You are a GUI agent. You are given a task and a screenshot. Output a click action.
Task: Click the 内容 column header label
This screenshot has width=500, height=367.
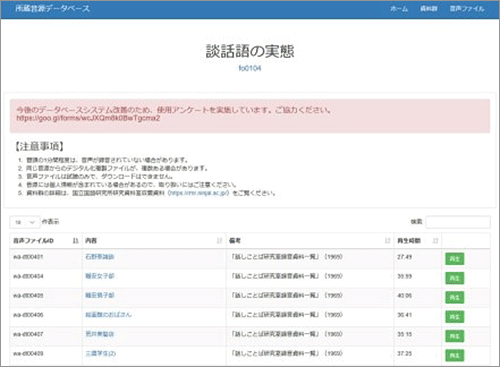(x=91, y=241)
